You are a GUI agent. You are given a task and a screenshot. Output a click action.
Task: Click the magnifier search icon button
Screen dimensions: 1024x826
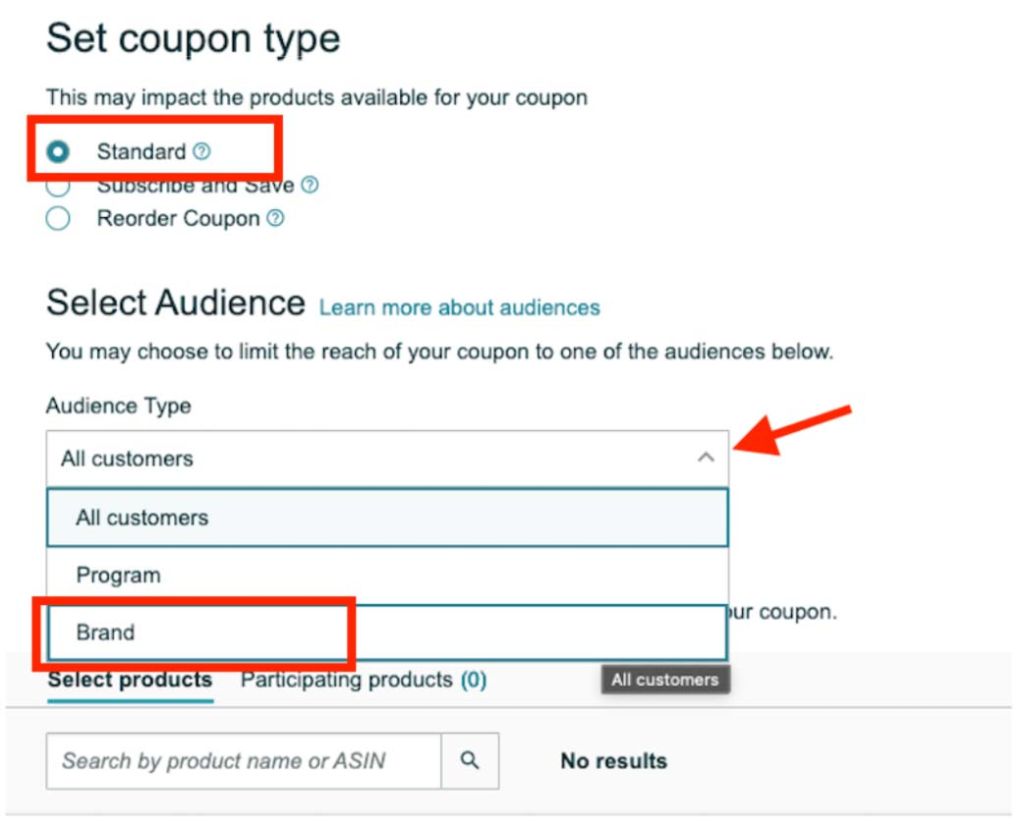470,761
